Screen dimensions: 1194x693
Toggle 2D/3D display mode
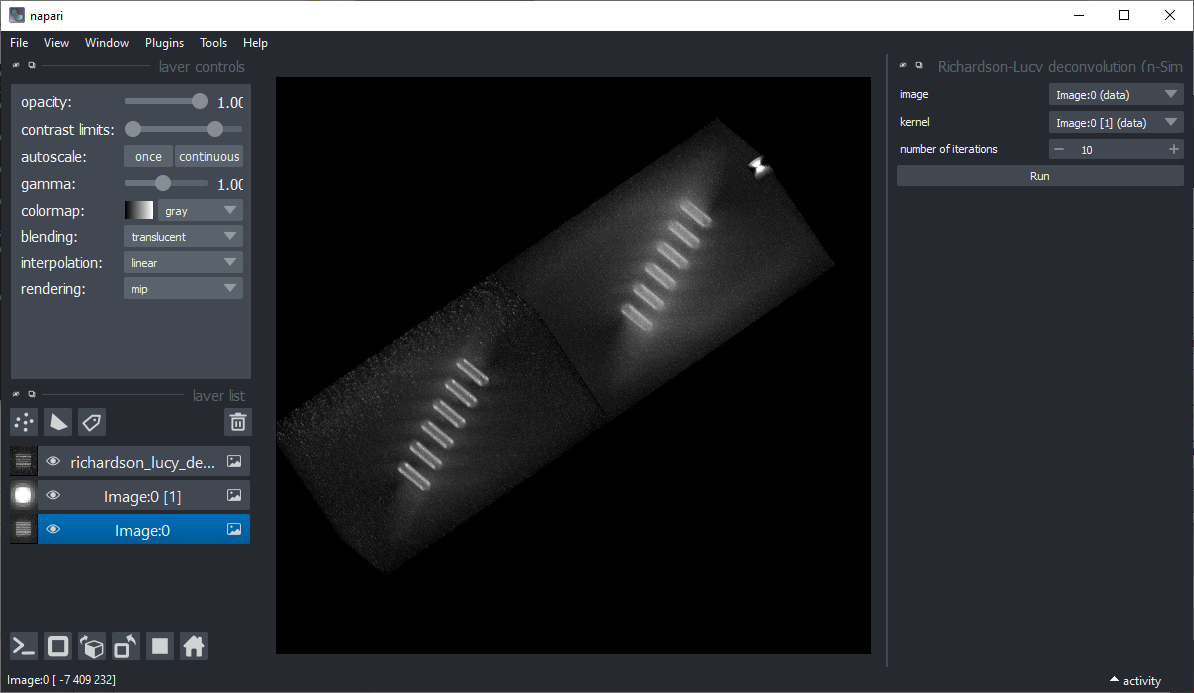coord(58,647)
